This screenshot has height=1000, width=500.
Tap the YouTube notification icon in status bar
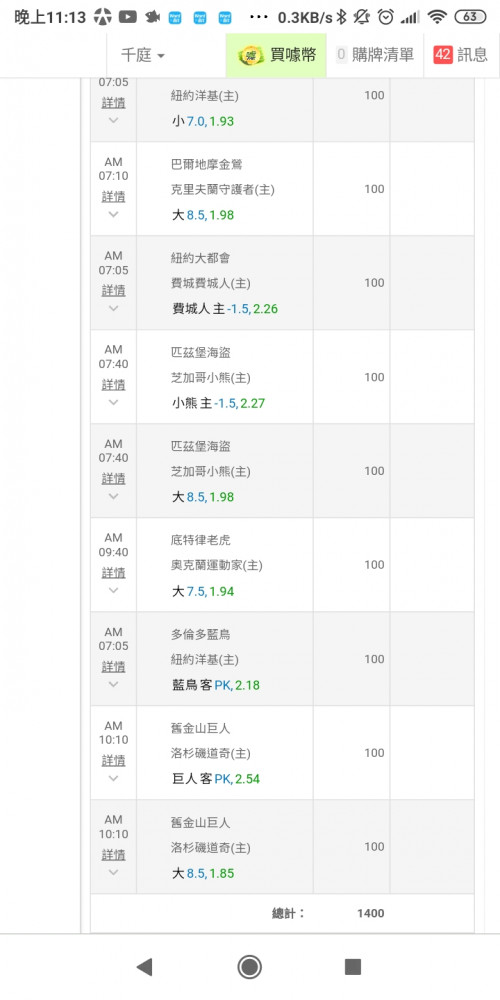(x=128, y=17)
